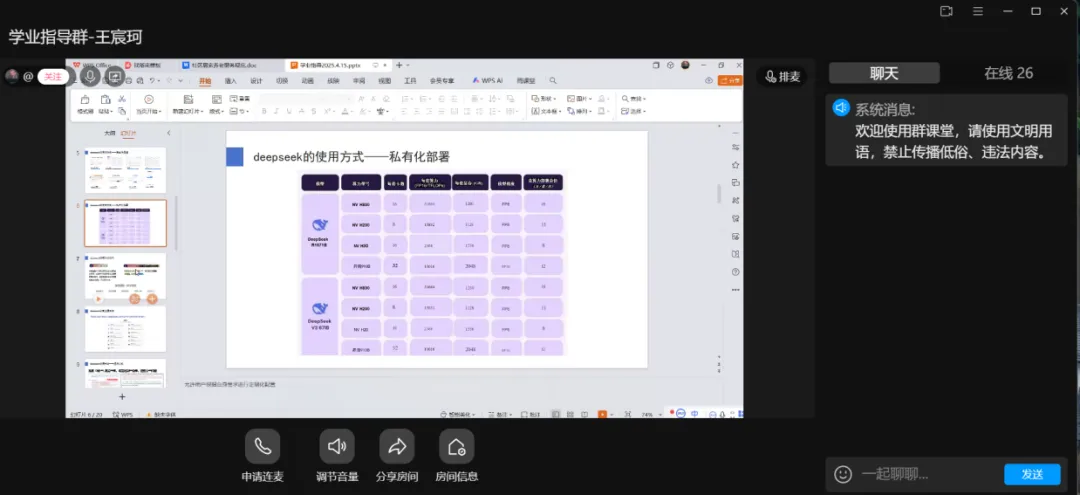This screenshot has height=495, width=1080.
Task: Open the hamburger menu in title bar
Action: 976,11
